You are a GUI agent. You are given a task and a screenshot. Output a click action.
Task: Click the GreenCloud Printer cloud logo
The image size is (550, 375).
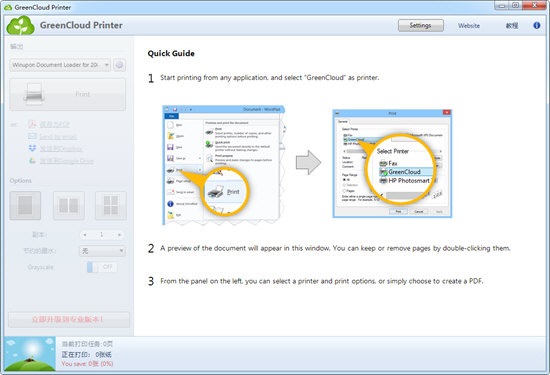point(21,25)
